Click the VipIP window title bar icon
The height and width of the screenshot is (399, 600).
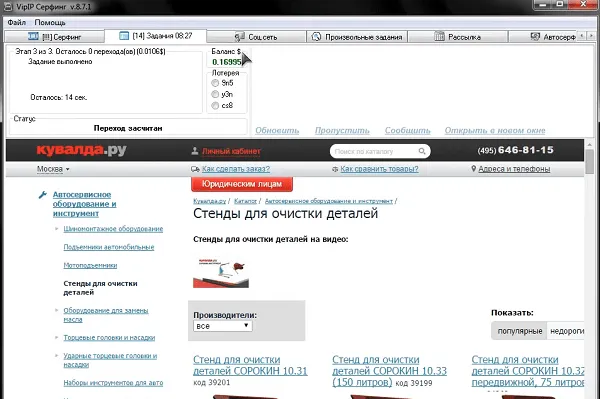8,7
